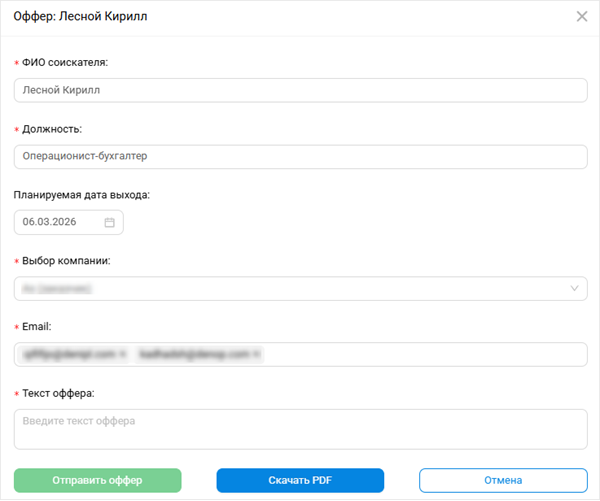Image resolution: width=600 pixels, height=501 pixels.
Task: Focus the Текст оффера text area
Action: coord(300,428)
